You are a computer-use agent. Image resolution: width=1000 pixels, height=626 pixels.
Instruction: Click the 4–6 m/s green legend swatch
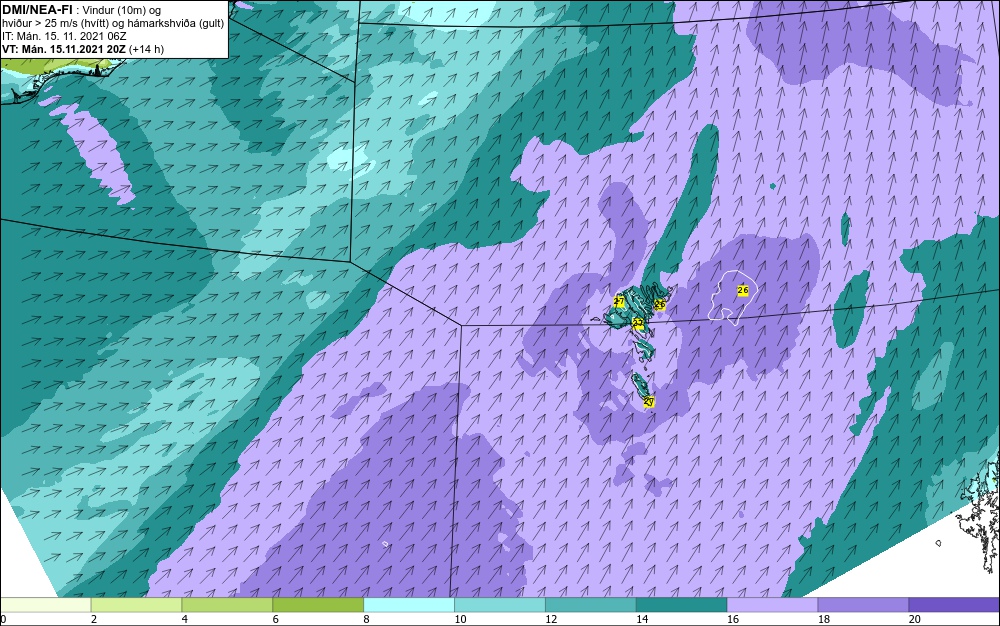click(227, 605)
